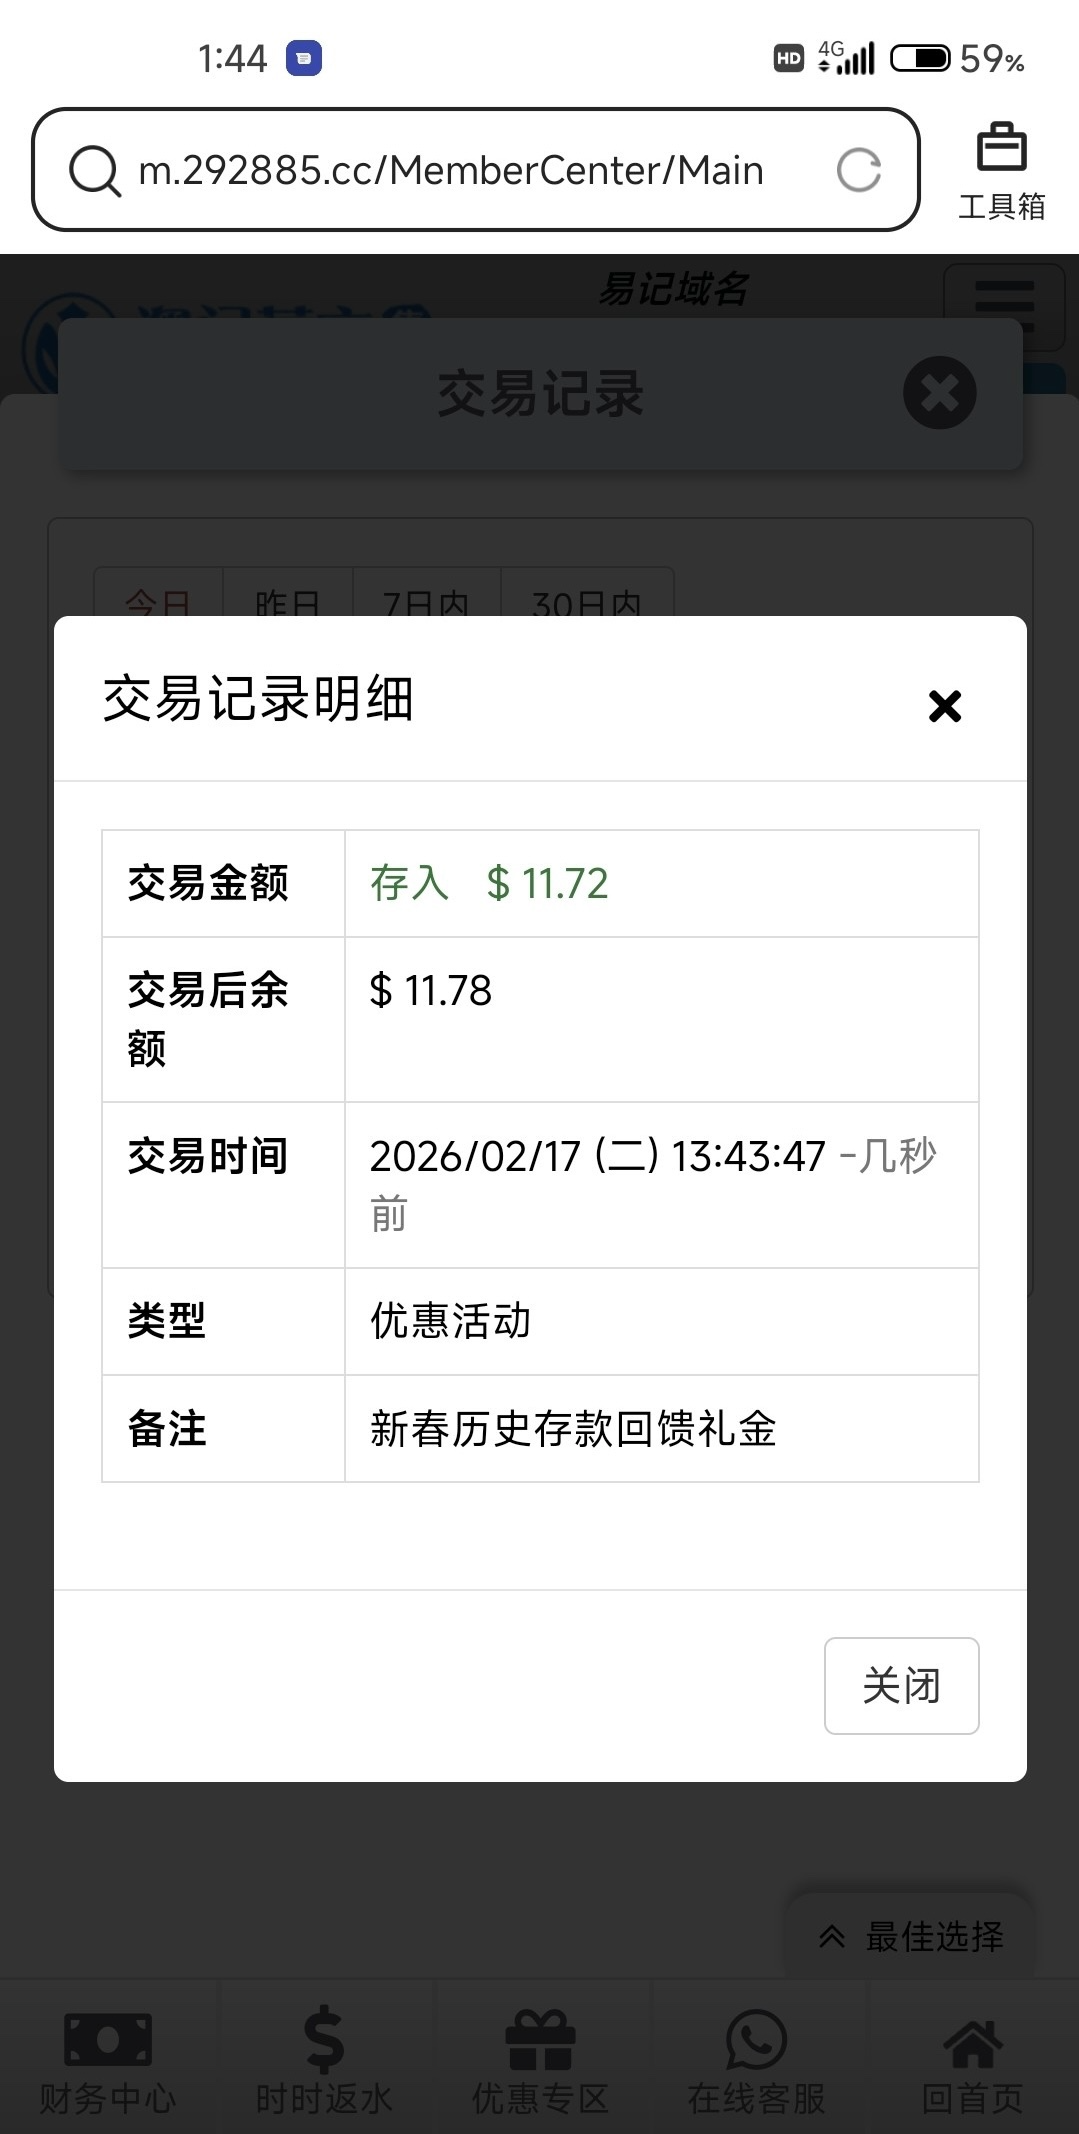This screenshot has height=2134, width=1079.
Task: Tap the 新春历史存款回馈礼金 remark cell
Action: pyautogui.click(x=573, y=1428)
